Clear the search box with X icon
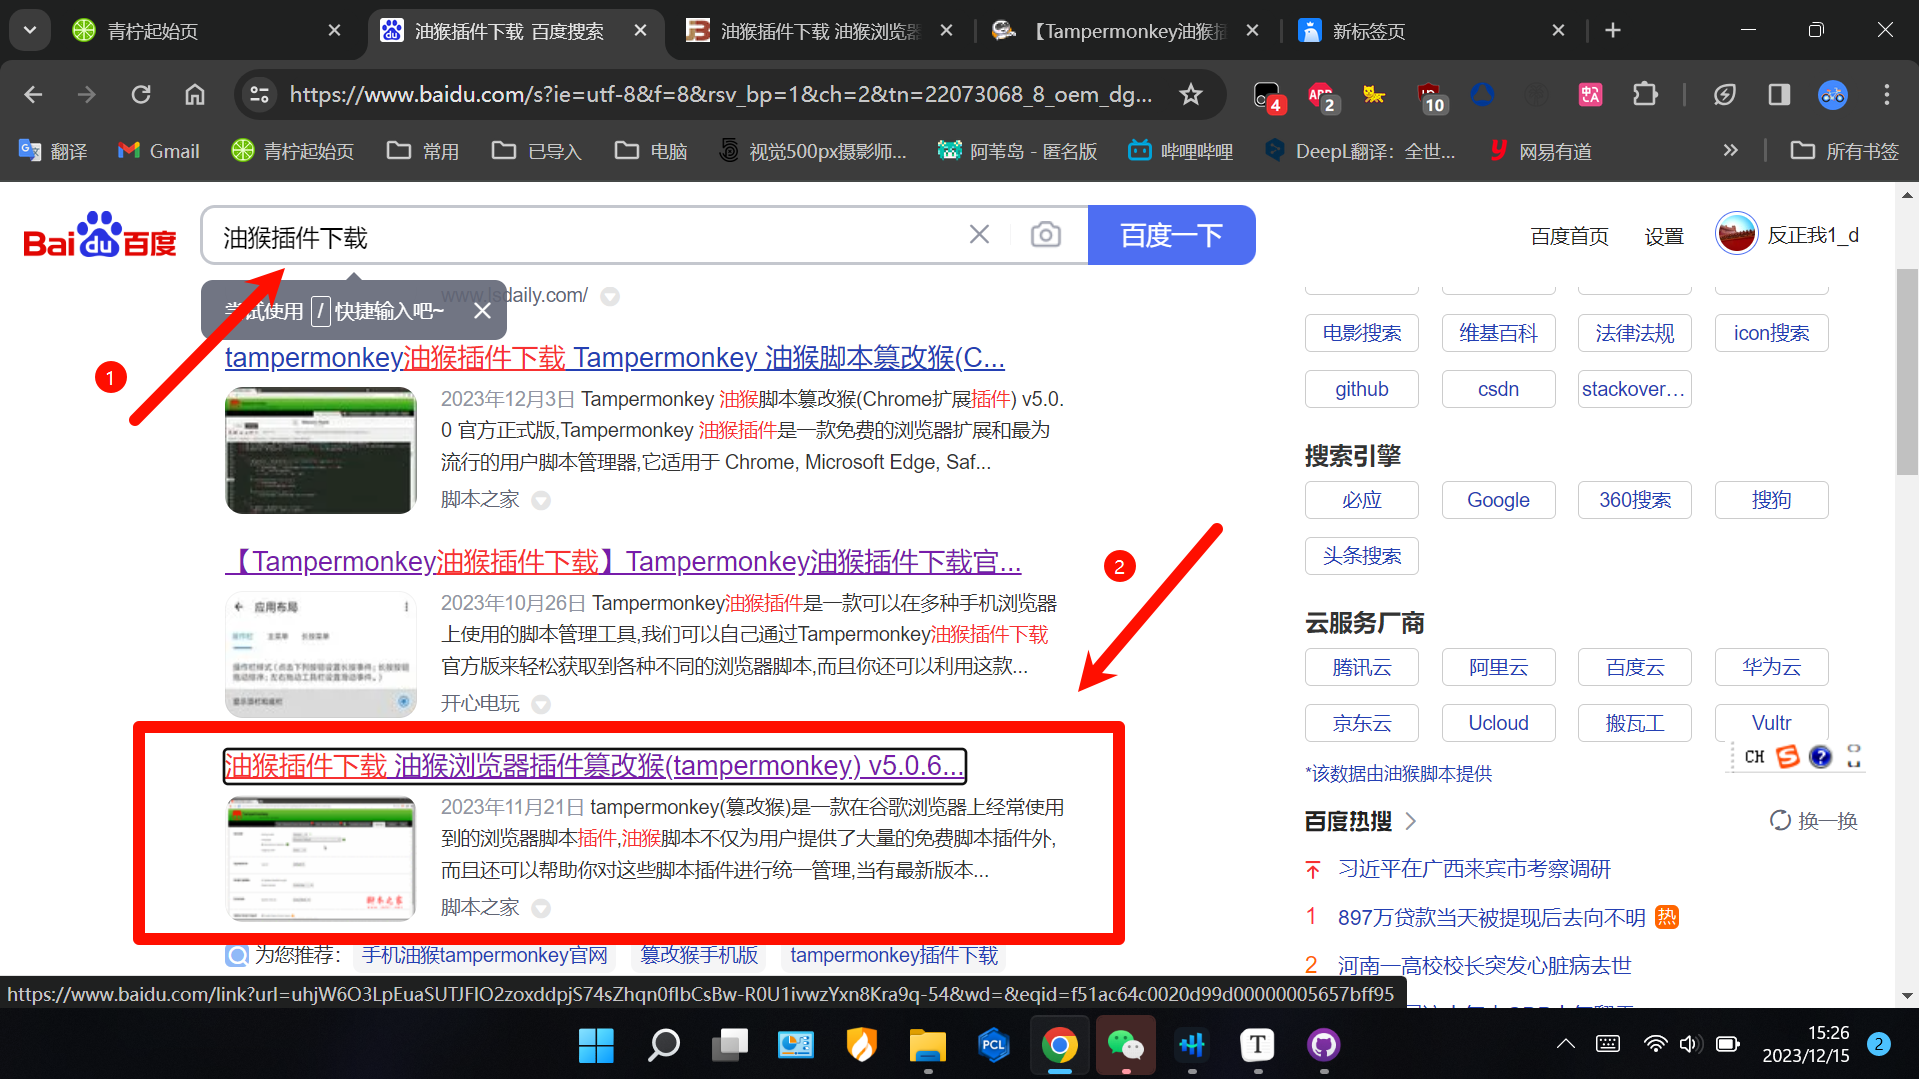This screenshot has height=1079, width=1919. [979, 235]
